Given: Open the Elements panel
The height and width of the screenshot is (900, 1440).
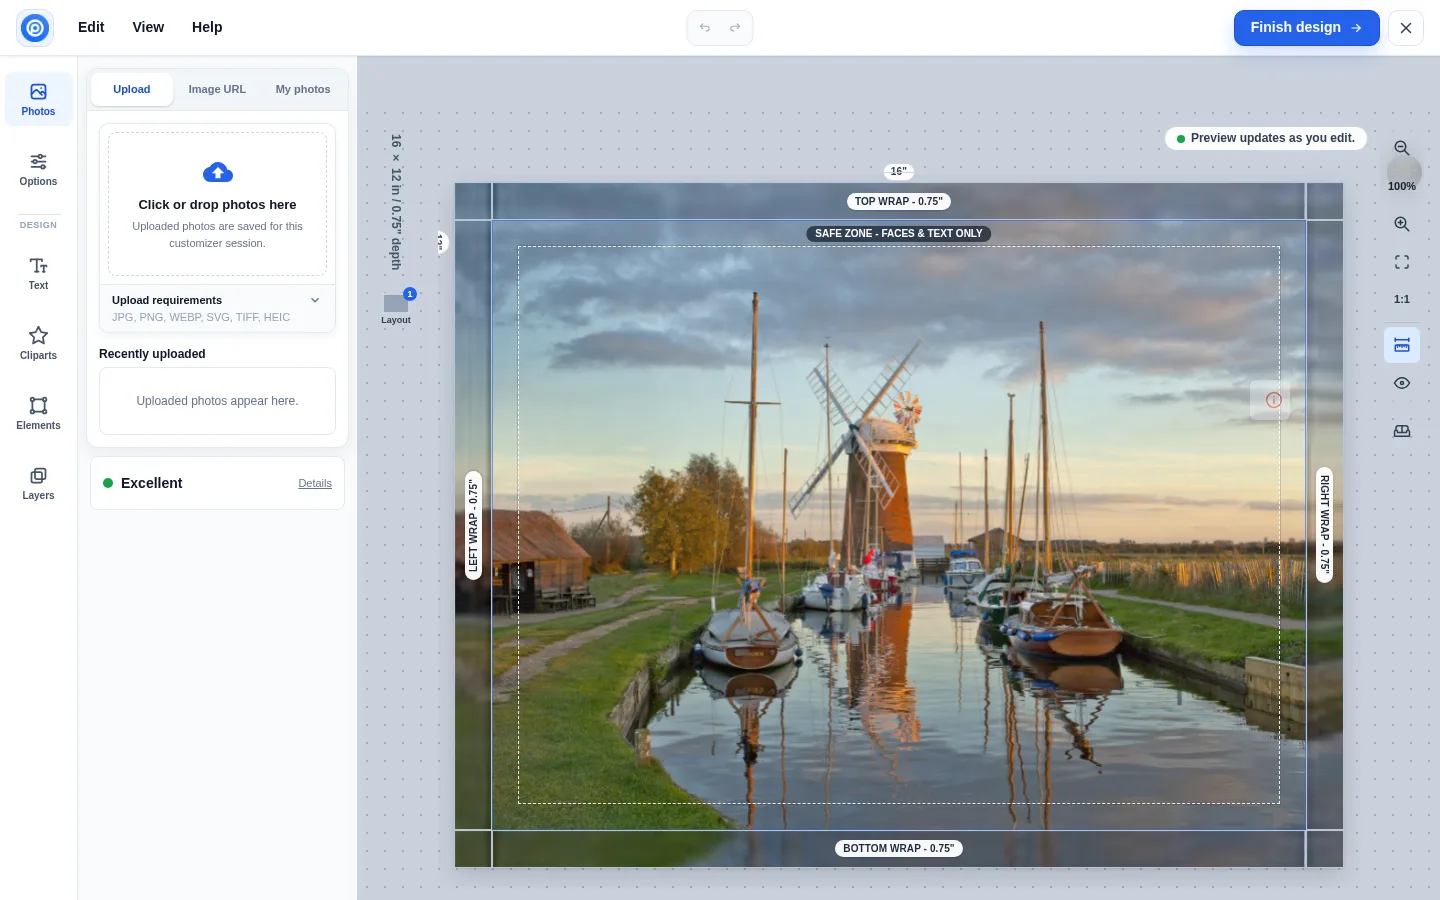Looking at the screenshot, I should pyautogui.click(x=38, y=413).
